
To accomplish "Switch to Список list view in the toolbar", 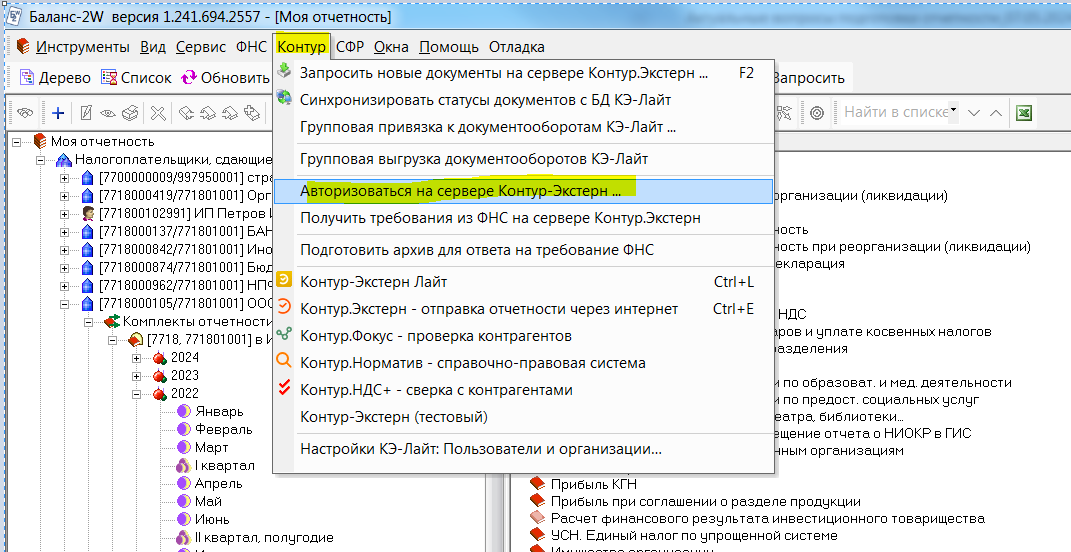I will [136, 78].
